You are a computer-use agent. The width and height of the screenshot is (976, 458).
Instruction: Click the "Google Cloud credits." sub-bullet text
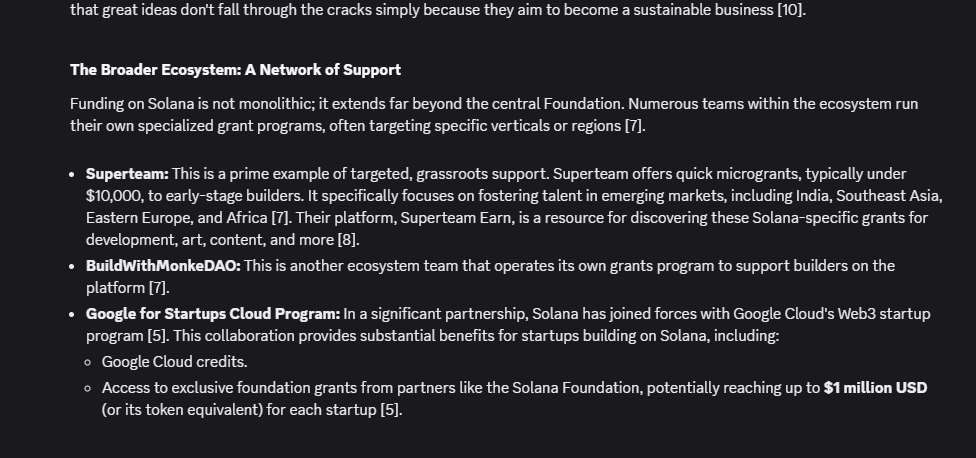[174, 362]
